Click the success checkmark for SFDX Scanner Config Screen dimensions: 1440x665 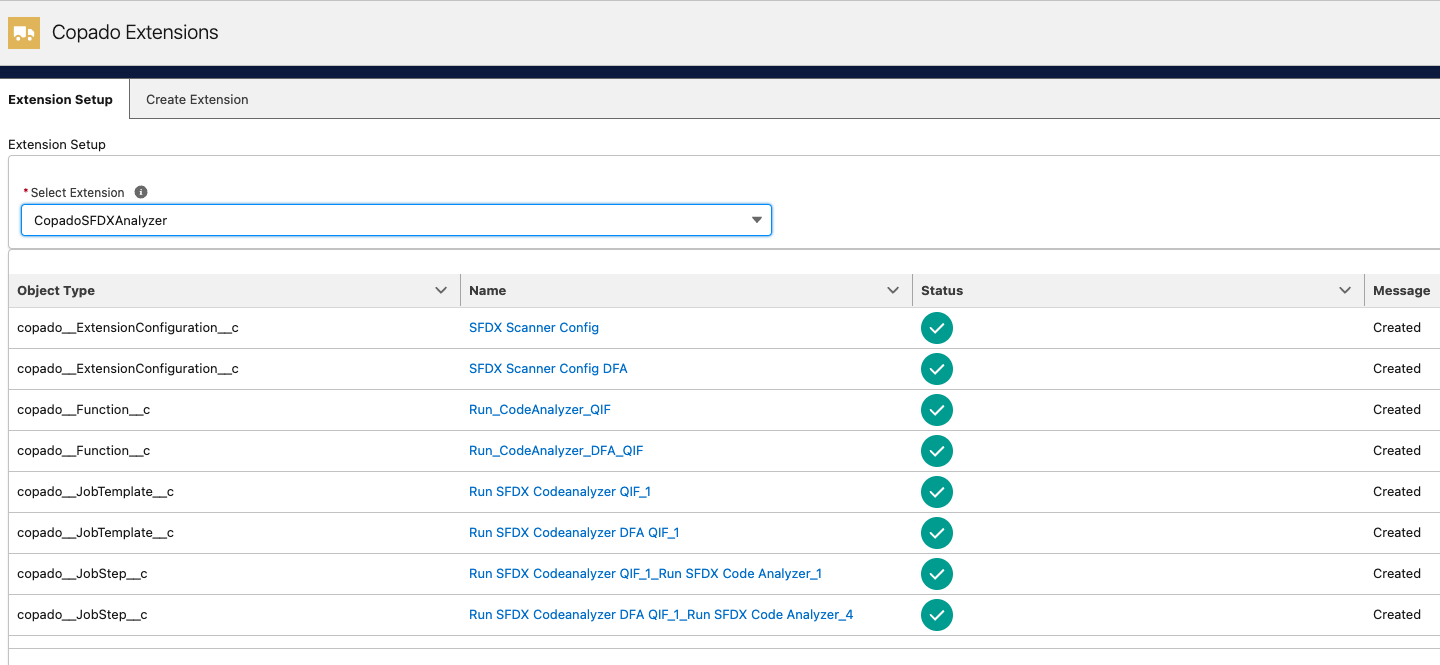point(937,328)
